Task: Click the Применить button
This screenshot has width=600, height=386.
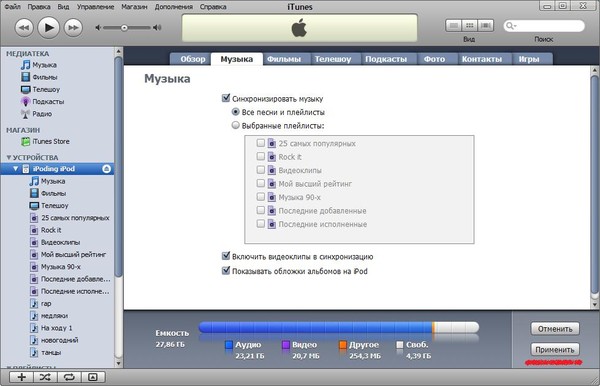Action: point(555,349)
